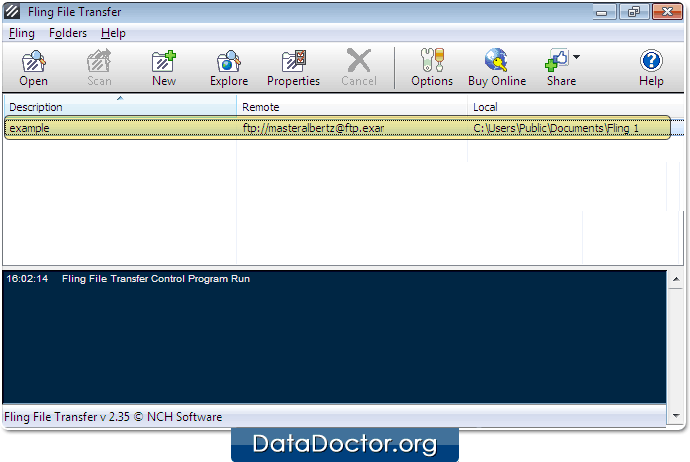Click status bar version text 'v 2.35'
The image size is (690, 462).
coord(115,417)
